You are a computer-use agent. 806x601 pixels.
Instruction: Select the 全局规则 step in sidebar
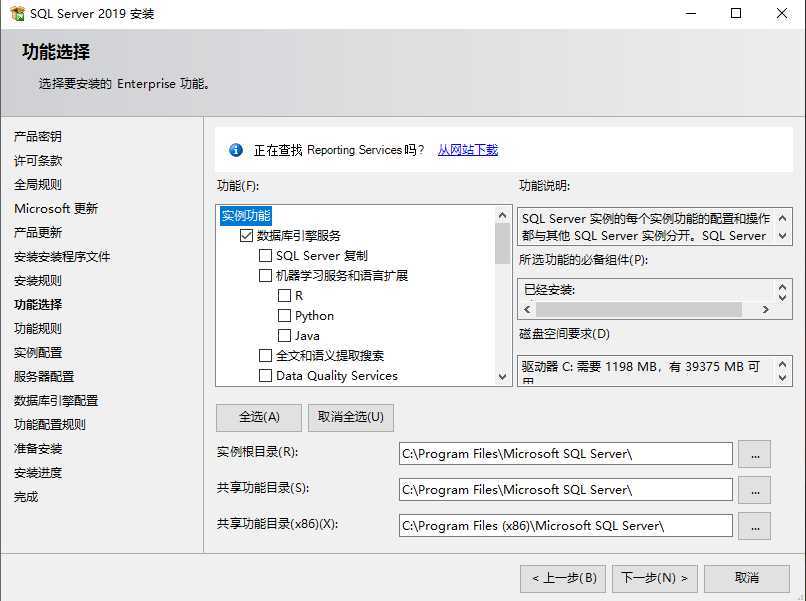click(x=38, y=185)
